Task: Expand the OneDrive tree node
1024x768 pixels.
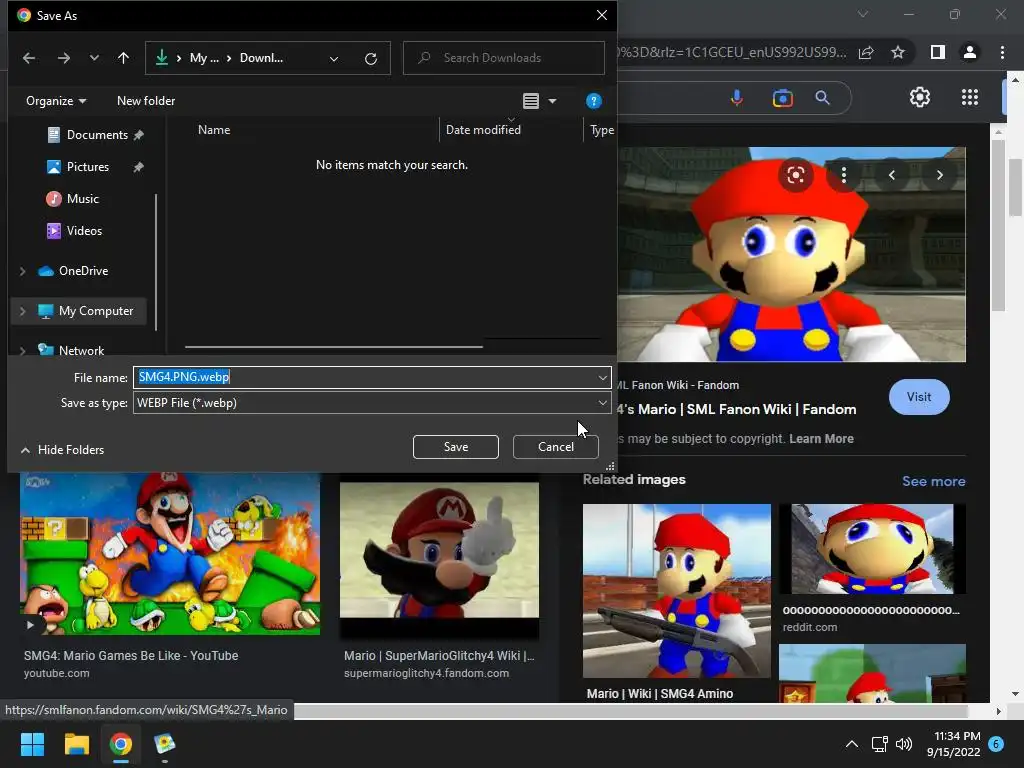Action: click(x=22, y=271)
